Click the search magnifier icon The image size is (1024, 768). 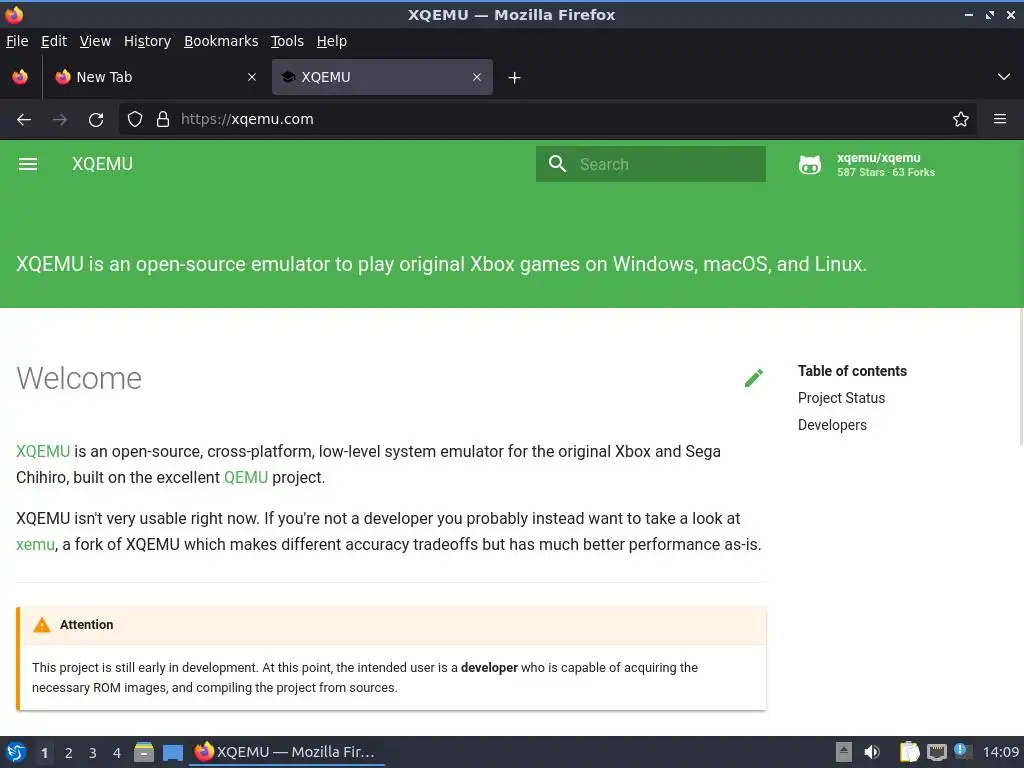coord(557,164)
